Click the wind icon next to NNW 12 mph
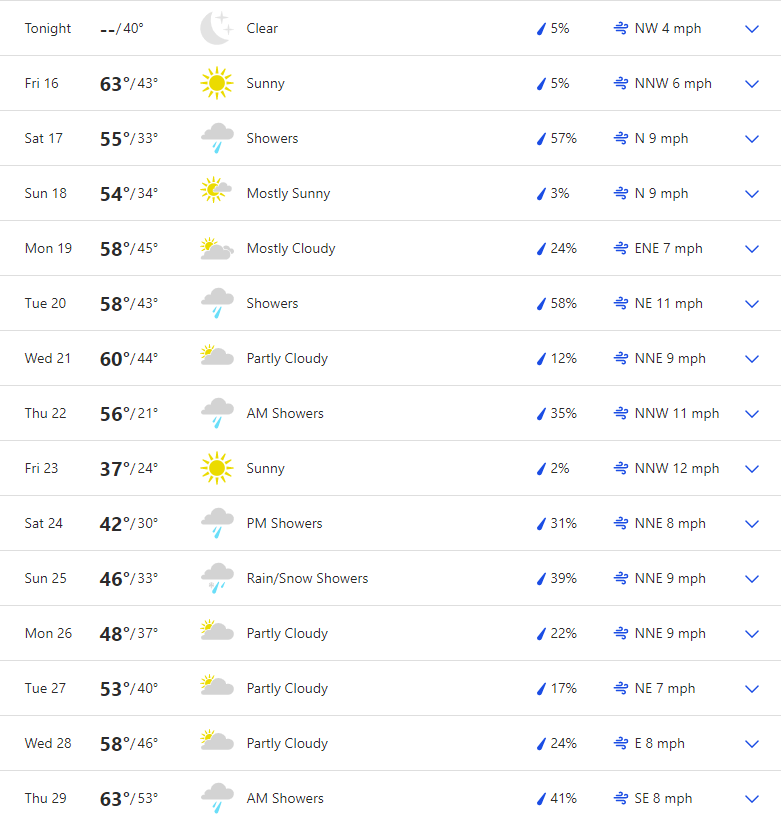The width and height of the screenshot is (781, 828). [x=621, y=468]
